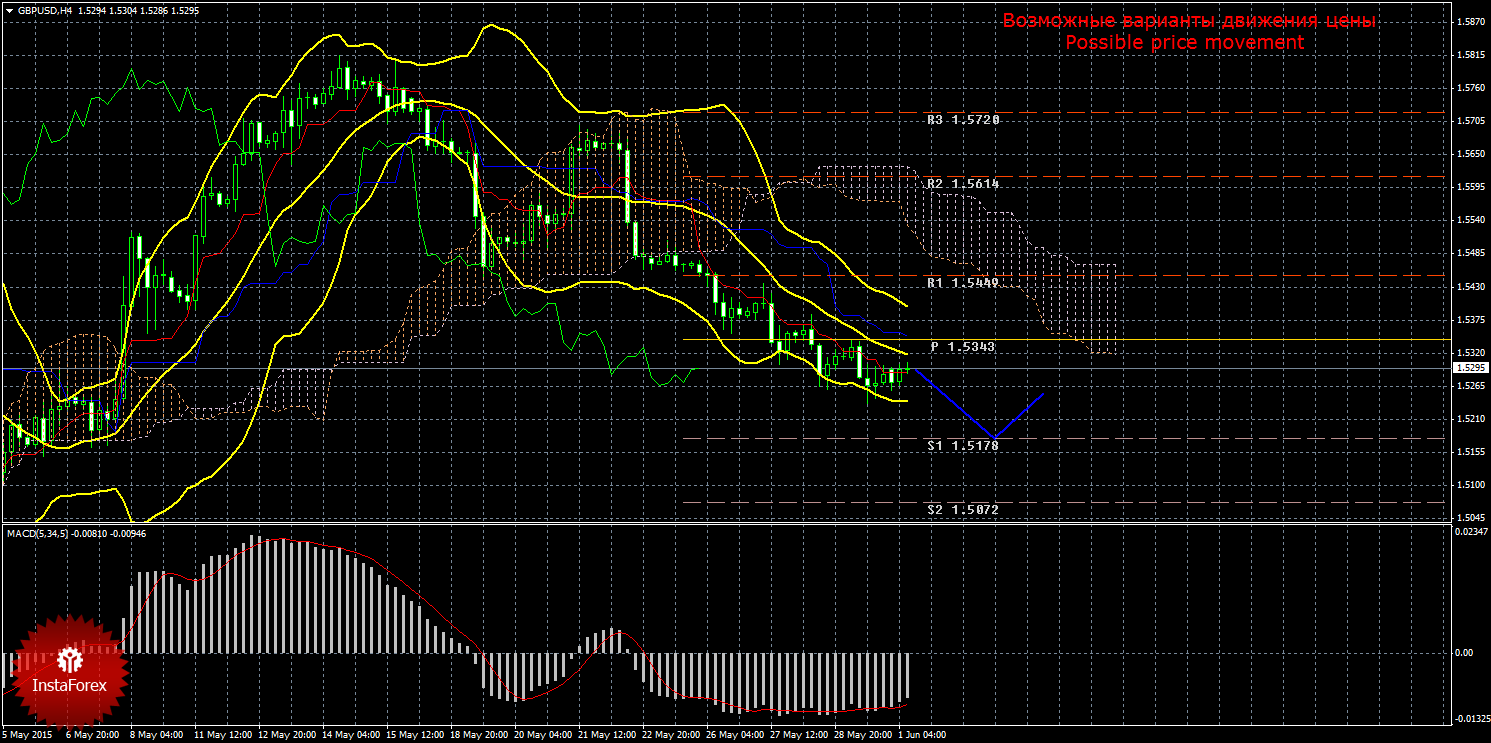Screen dimensions: 1491x743
Task: Select the R2 1.5614 resistance label
Action: click(962, 185)
